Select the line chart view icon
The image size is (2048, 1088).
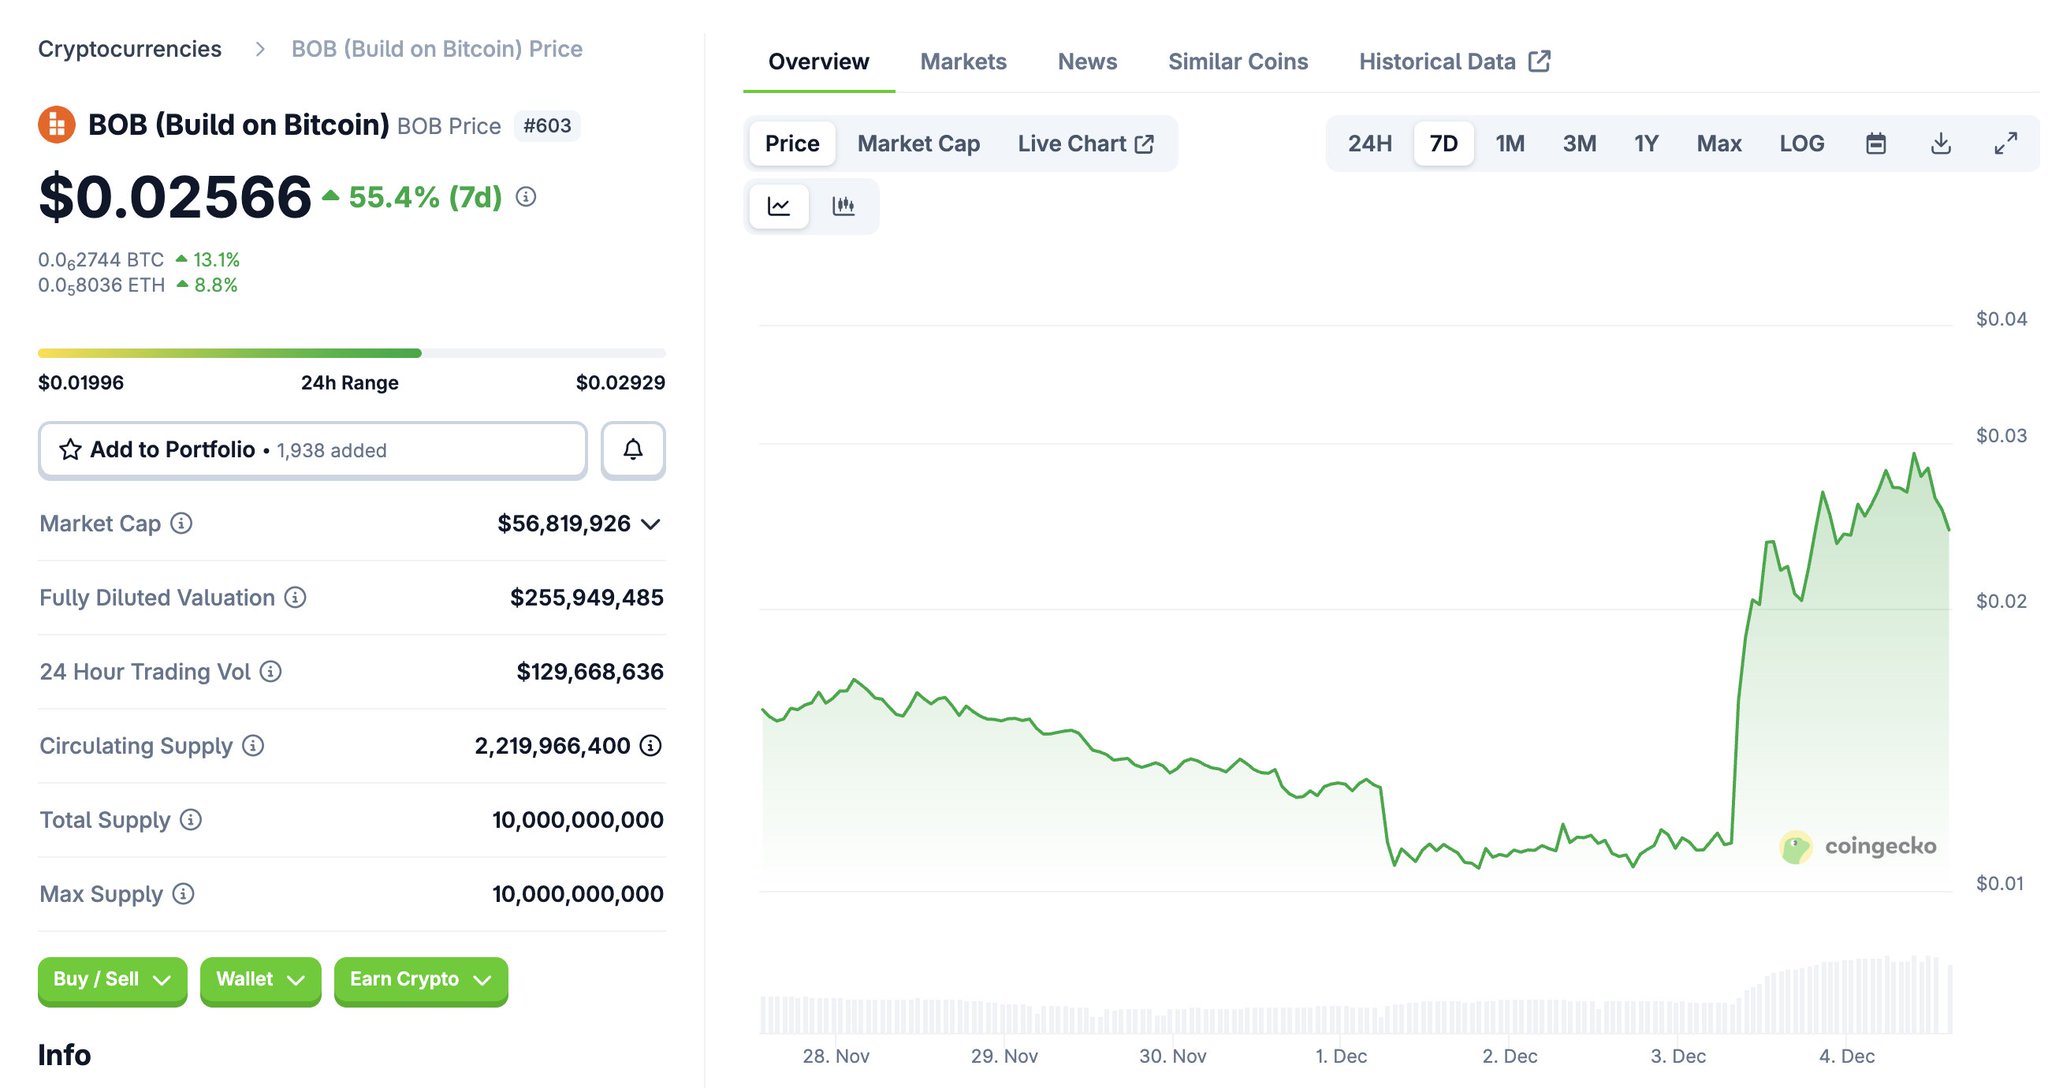[x=779, y=206]
